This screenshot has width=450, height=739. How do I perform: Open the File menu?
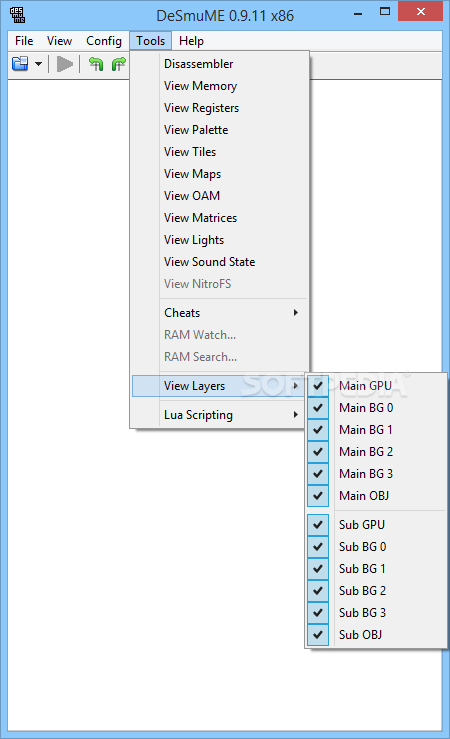[24, 41]
